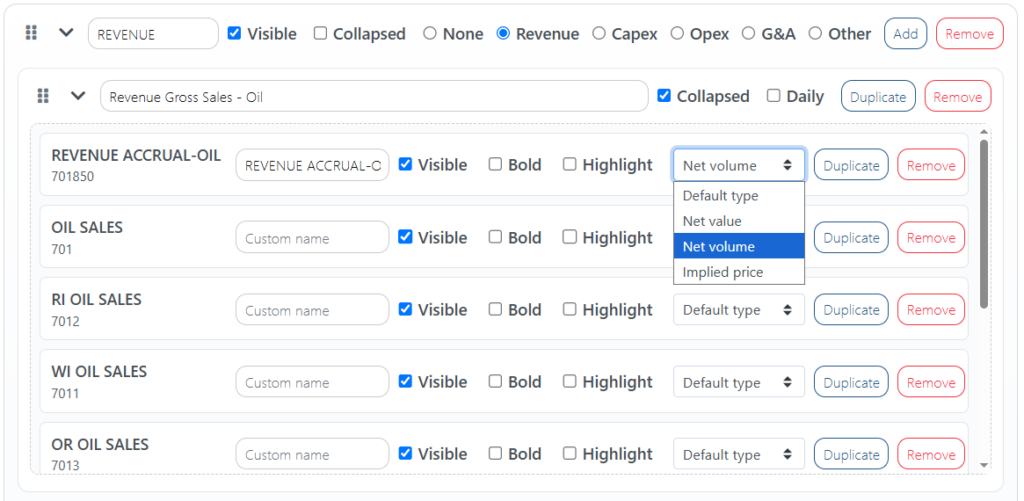Viewport: 1024px width, 501px height.
Task: Open the type dropdown for RI OIL SALES
Action: (x=739, y=310)
